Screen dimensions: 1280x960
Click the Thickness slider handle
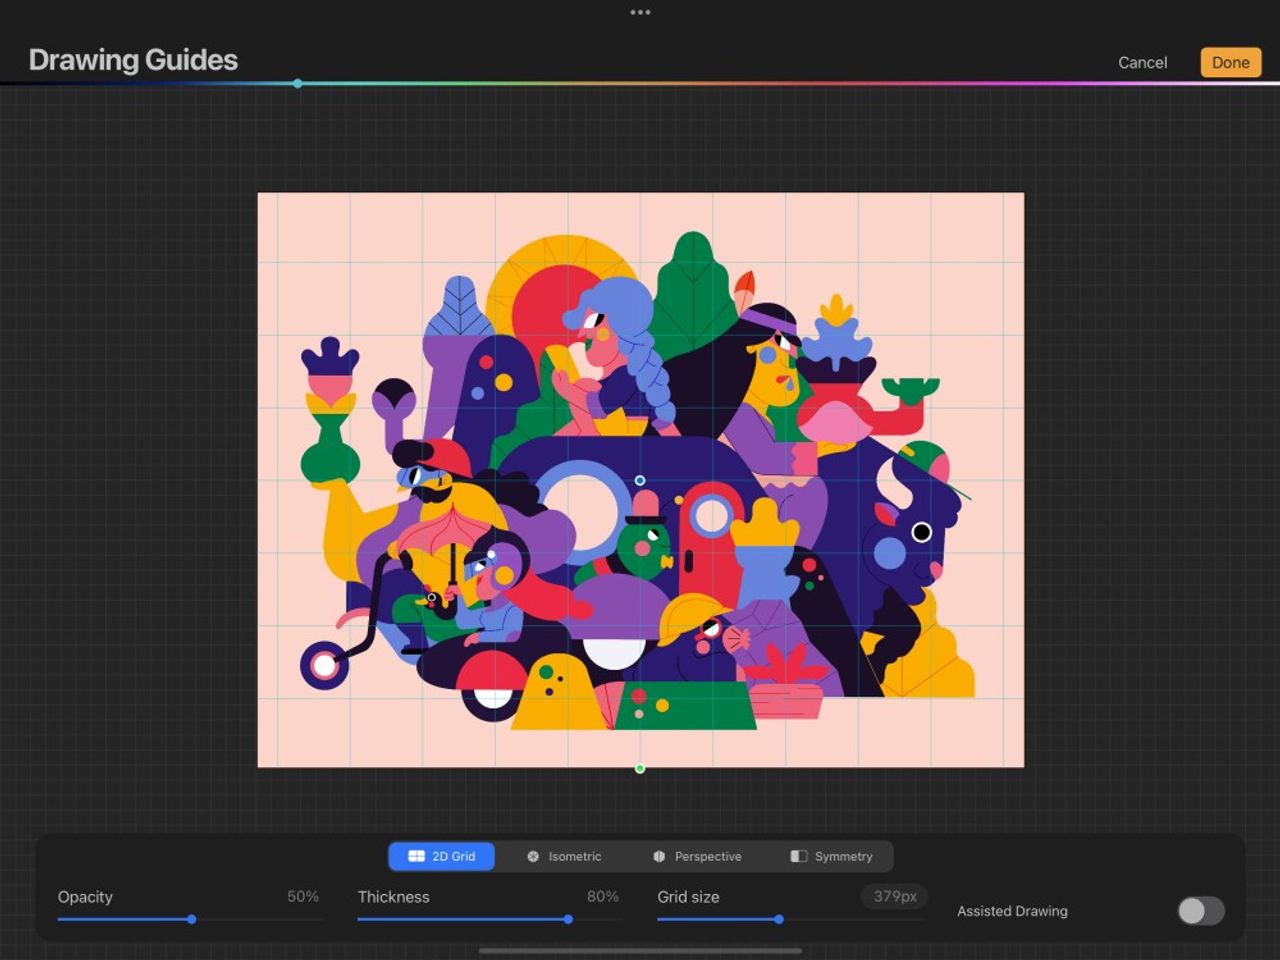(x=568, y=918)
